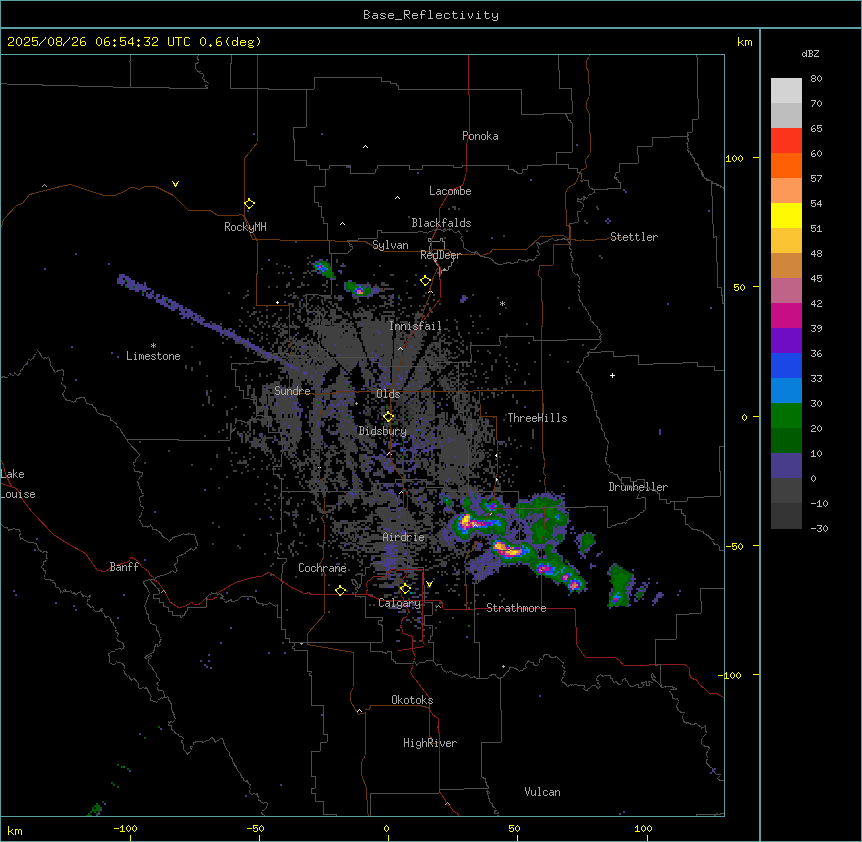Click the white plus marker north of Drumheller
Image resolution: width=862 pixels, height=842 pixels.
click(x=612, y=375)
